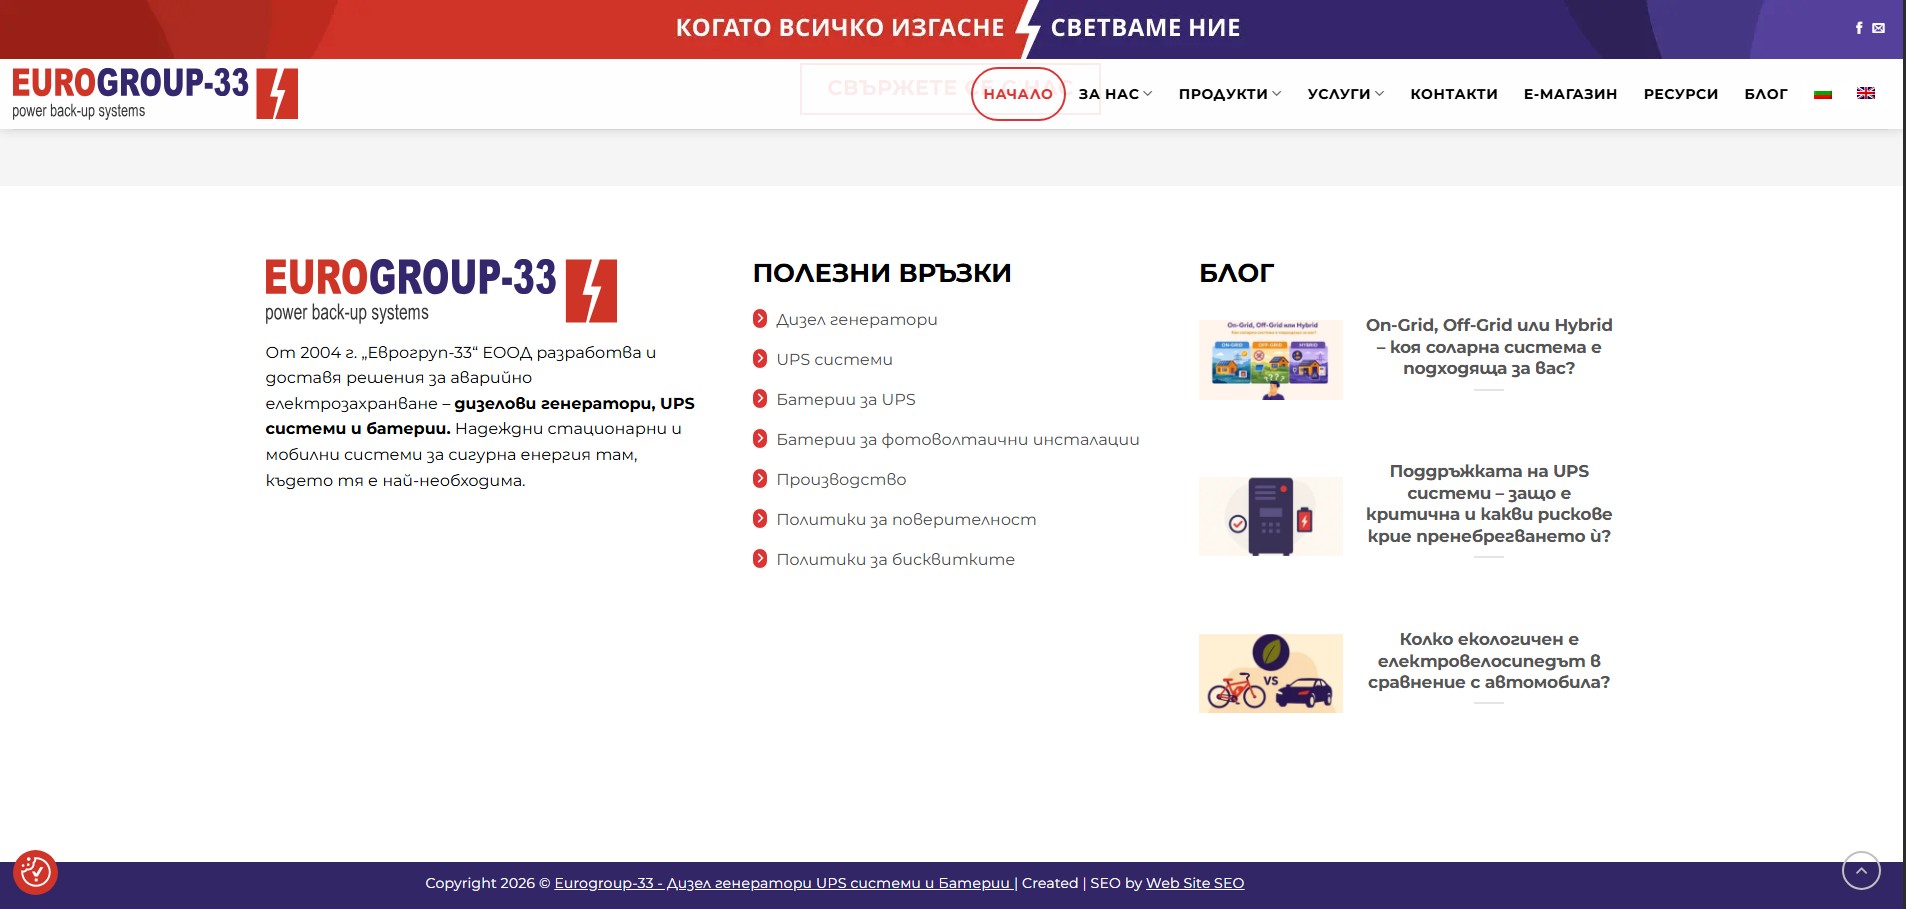Open the Политики за бисквитките link
Screen dimensions: 1906x909
click(895, 560)
